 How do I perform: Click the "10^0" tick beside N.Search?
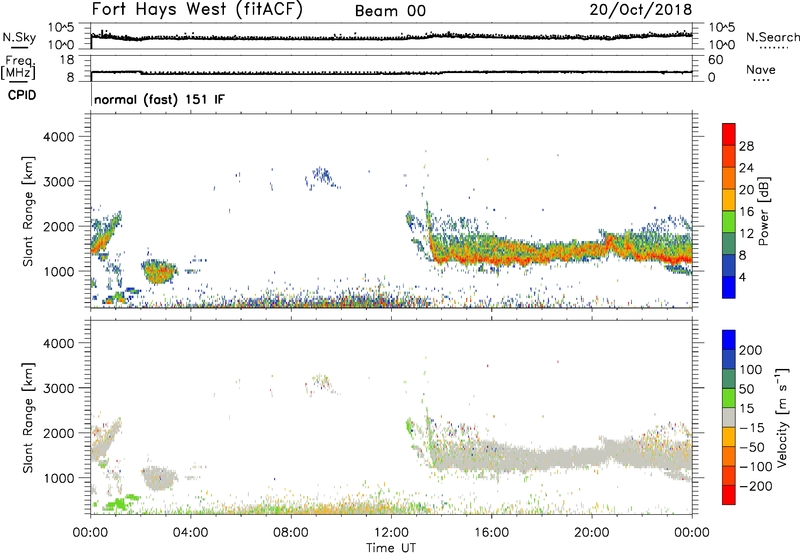(722, 45)
